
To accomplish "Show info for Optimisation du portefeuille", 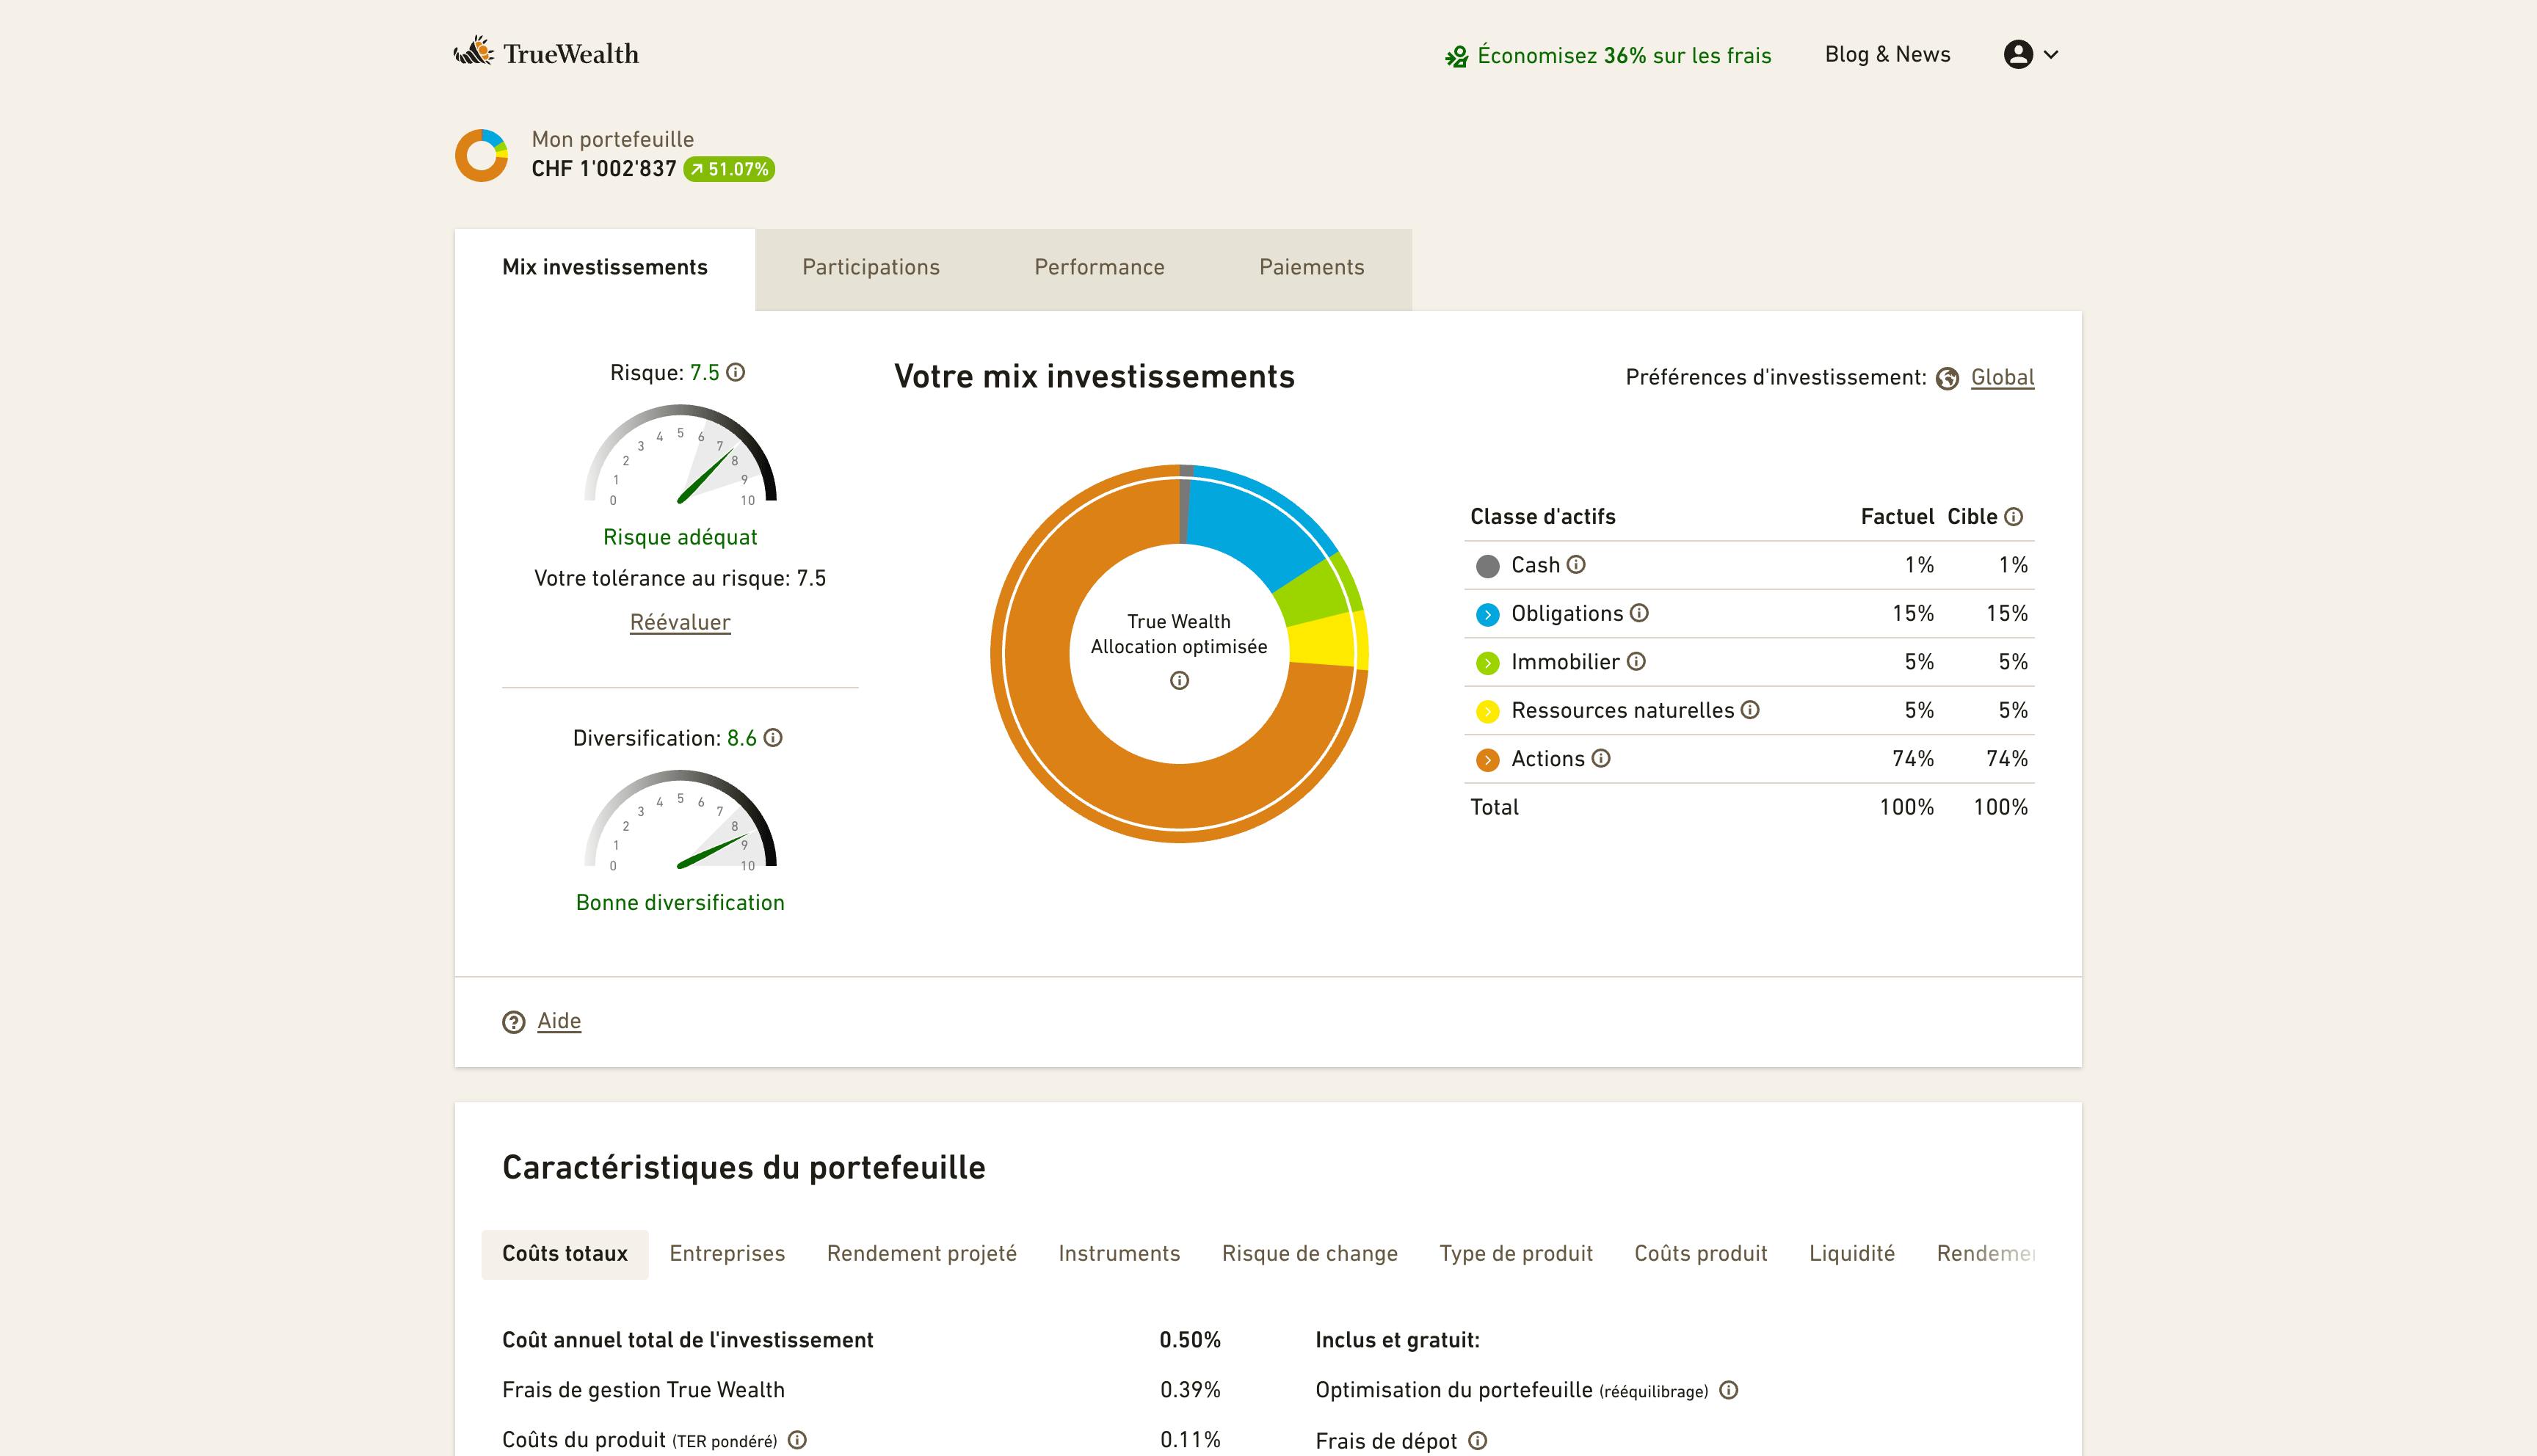I will pyautogui.click(x=1728, y=1390).
